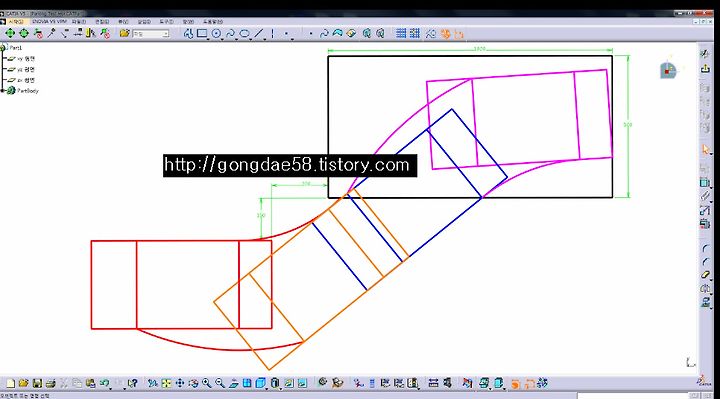Select Part1 in the specification tree
720x399 pixels.
click(x=16, y=48)
